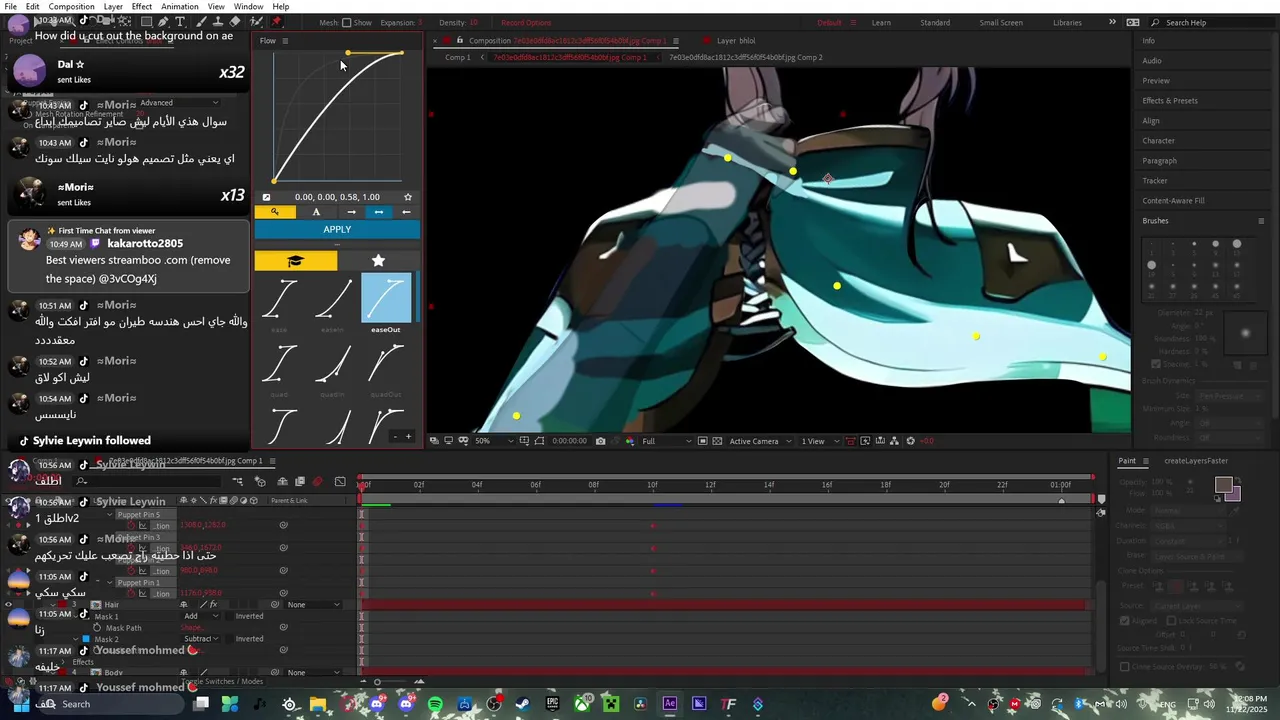Click the Paint foreground color swatch
Viewport: 1280px width, 720px height.
pyautogui.click(x=1223, y=485)
